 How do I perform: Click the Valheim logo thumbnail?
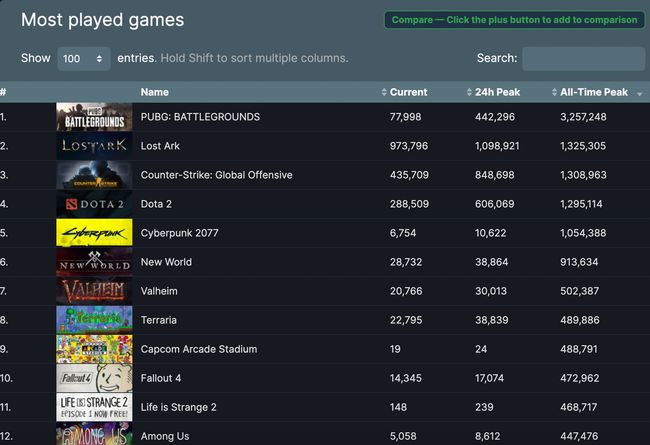(x=93, y=291)
